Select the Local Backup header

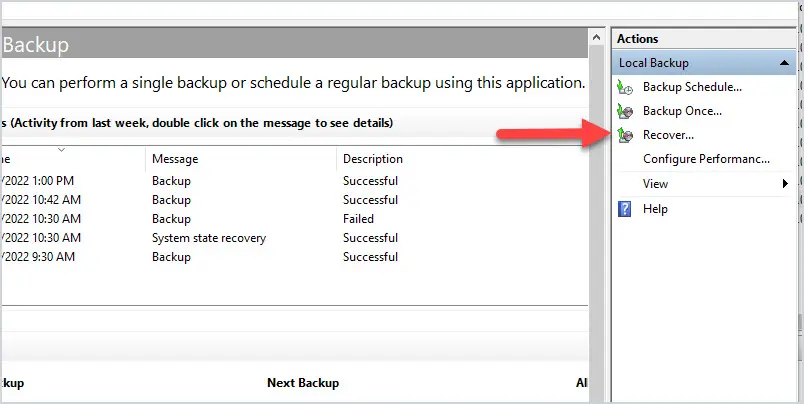704,63
